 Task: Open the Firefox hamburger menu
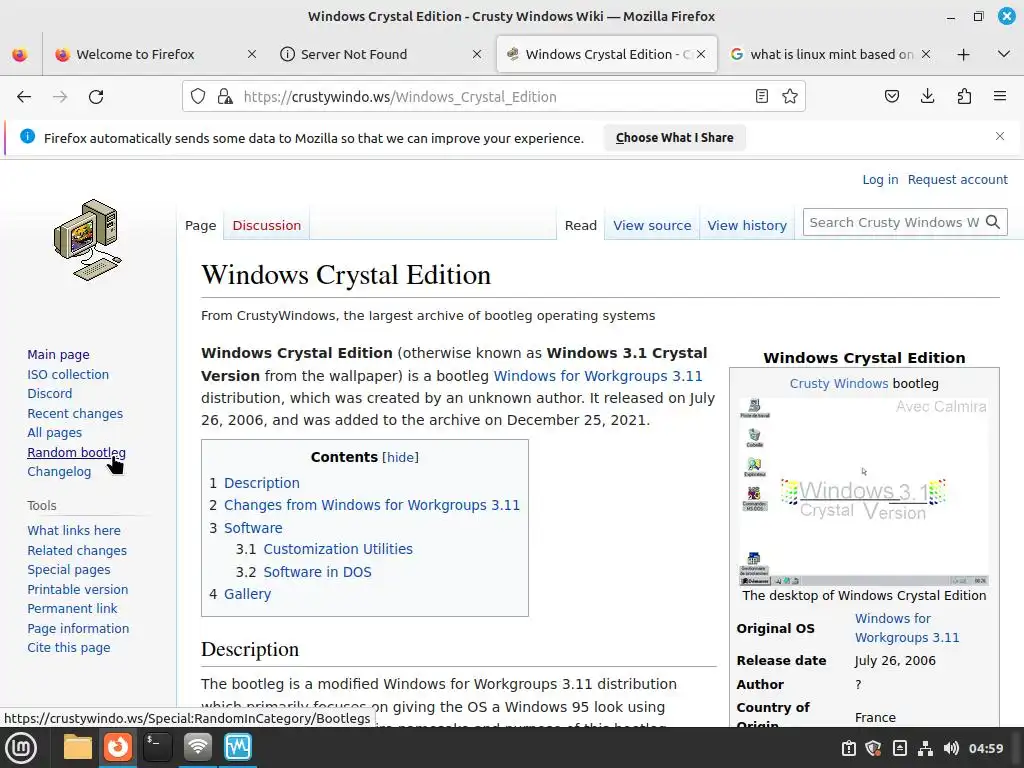1000,97
